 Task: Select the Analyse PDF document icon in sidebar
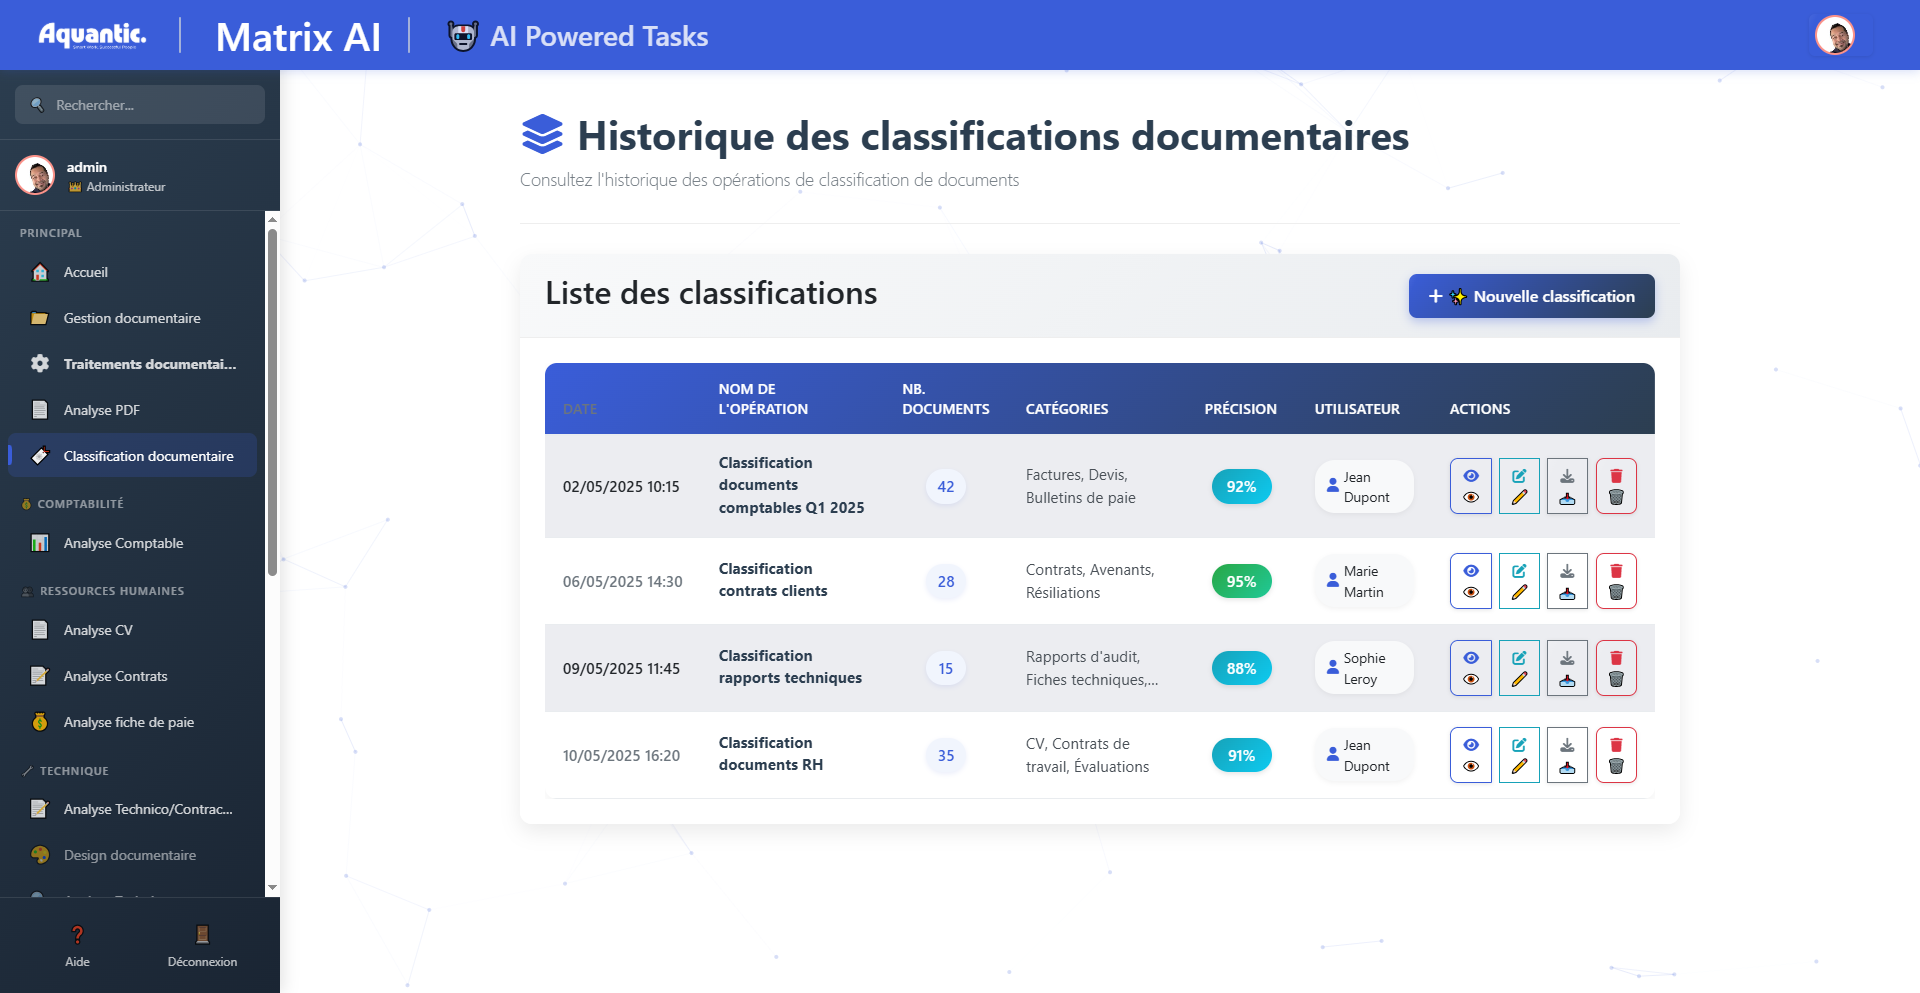pos(40,410)
